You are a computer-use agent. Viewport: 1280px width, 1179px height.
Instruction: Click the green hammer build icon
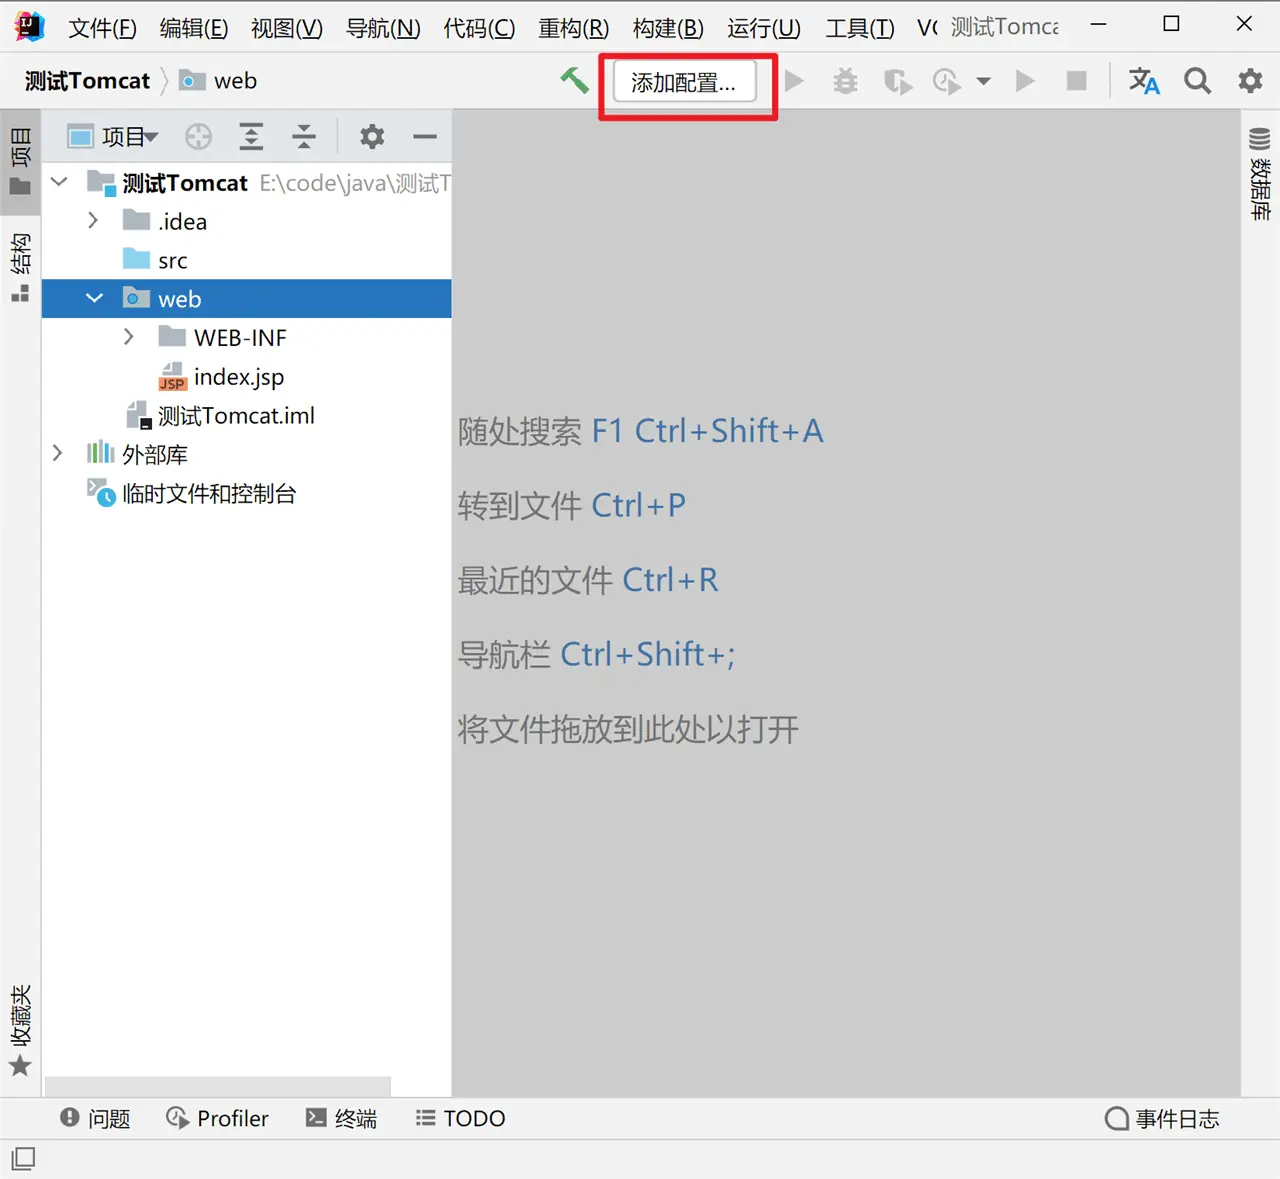coord(574,80)
